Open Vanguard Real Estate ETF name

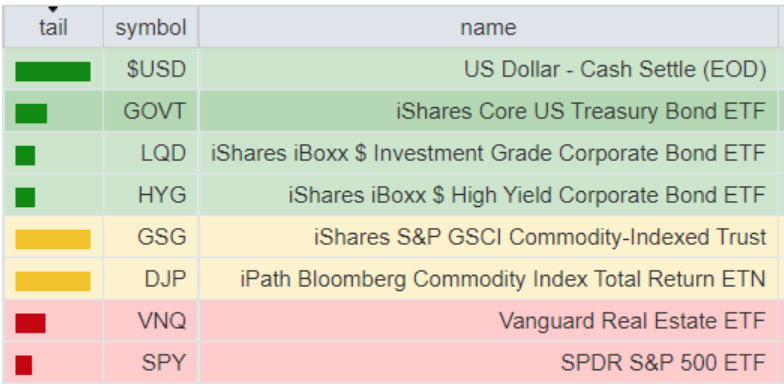[632, 321]
